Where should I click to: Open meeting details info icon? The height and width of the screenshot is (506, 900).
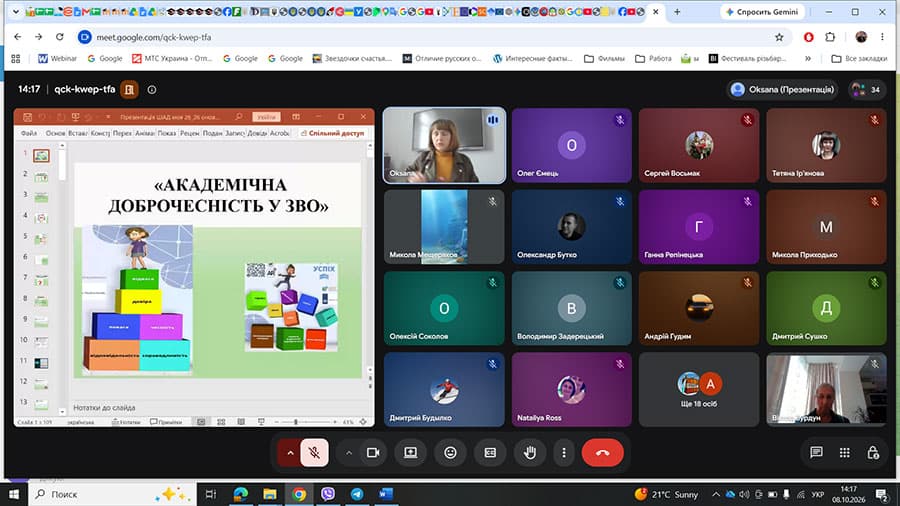pos(152,89)
